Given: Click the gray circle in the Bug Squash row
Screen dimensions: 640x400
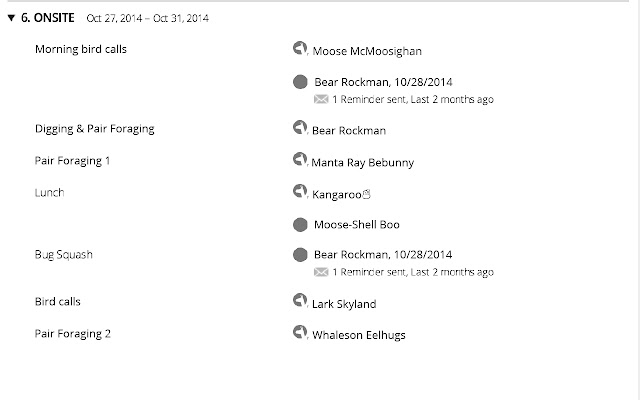Looking at the screenshot, I should tap(300, 255).
